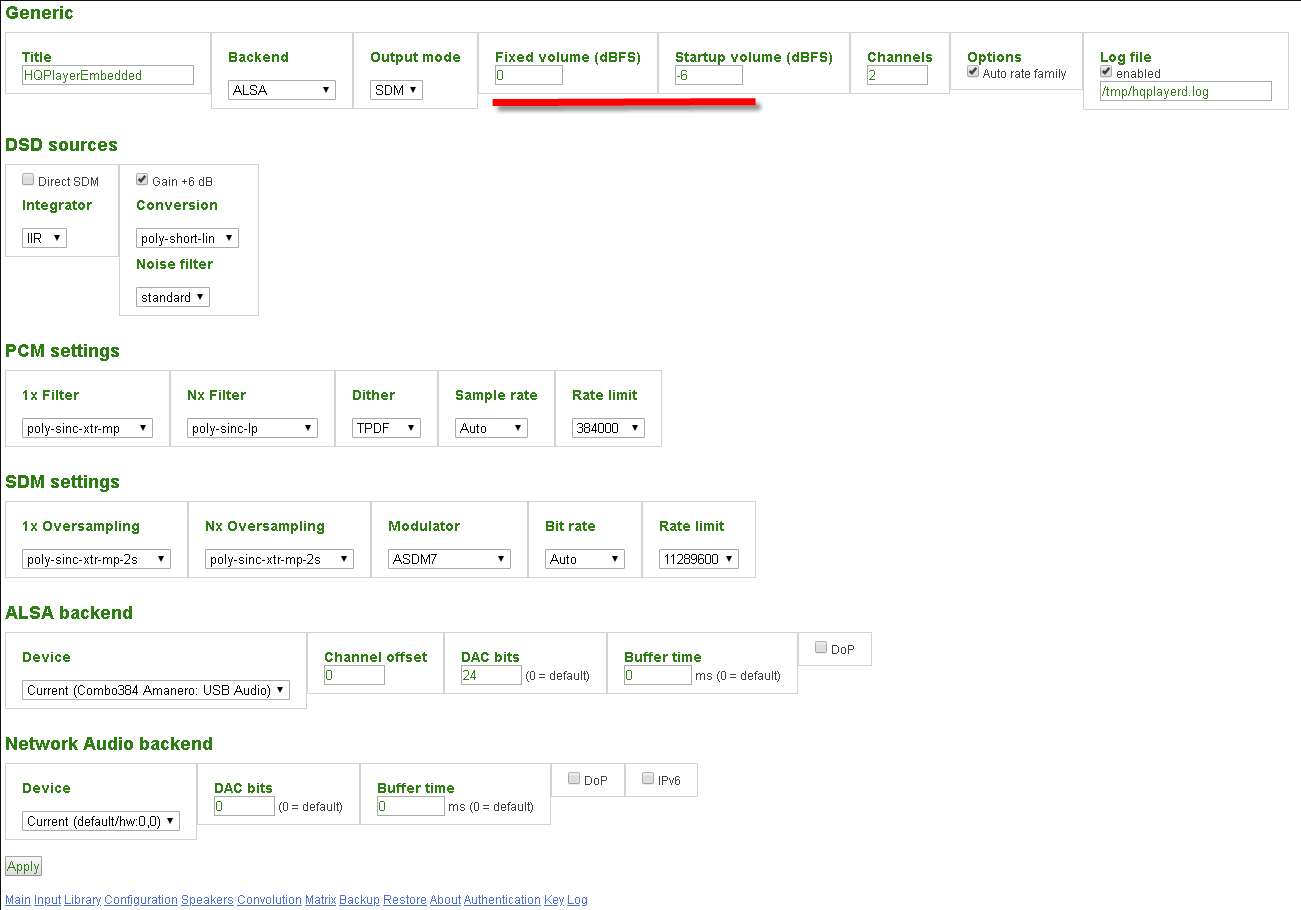Open the SDM 1x Oversampling dropdown
Viewport: 1301px width, 910px height.
coord(96,559)
